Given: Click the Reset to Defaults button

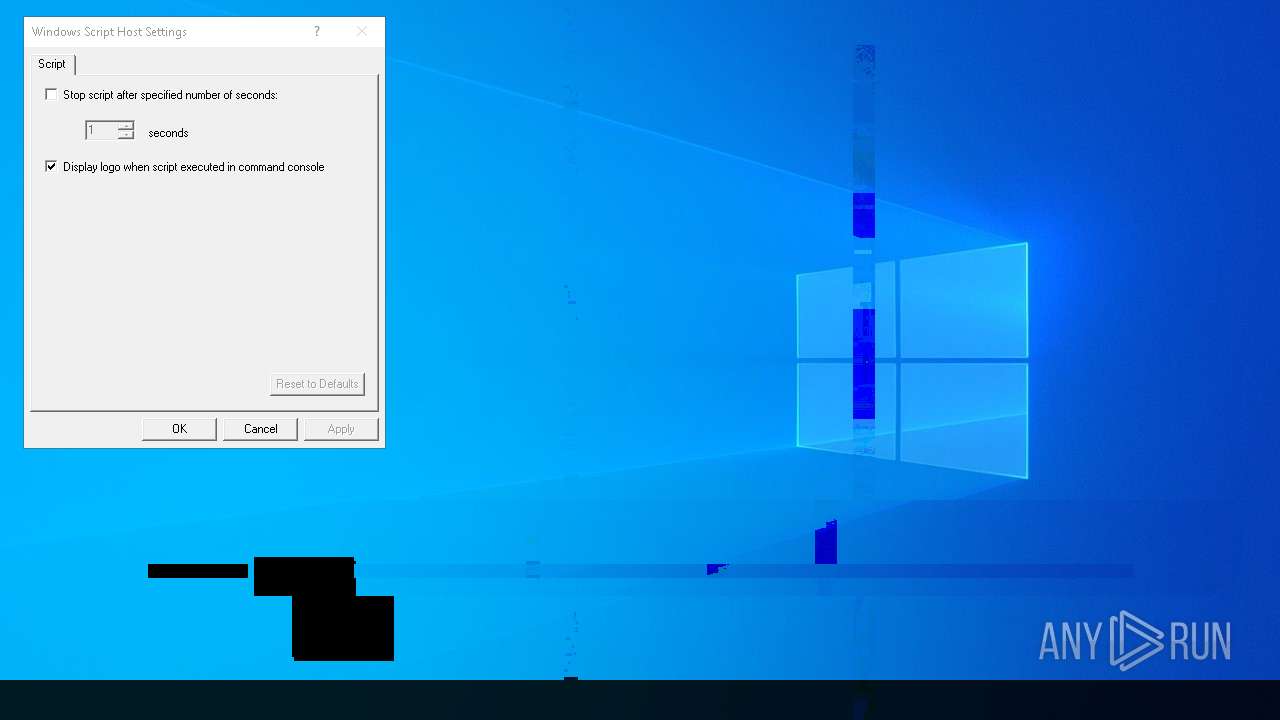Looking at the screenshot, I should 317,384.
